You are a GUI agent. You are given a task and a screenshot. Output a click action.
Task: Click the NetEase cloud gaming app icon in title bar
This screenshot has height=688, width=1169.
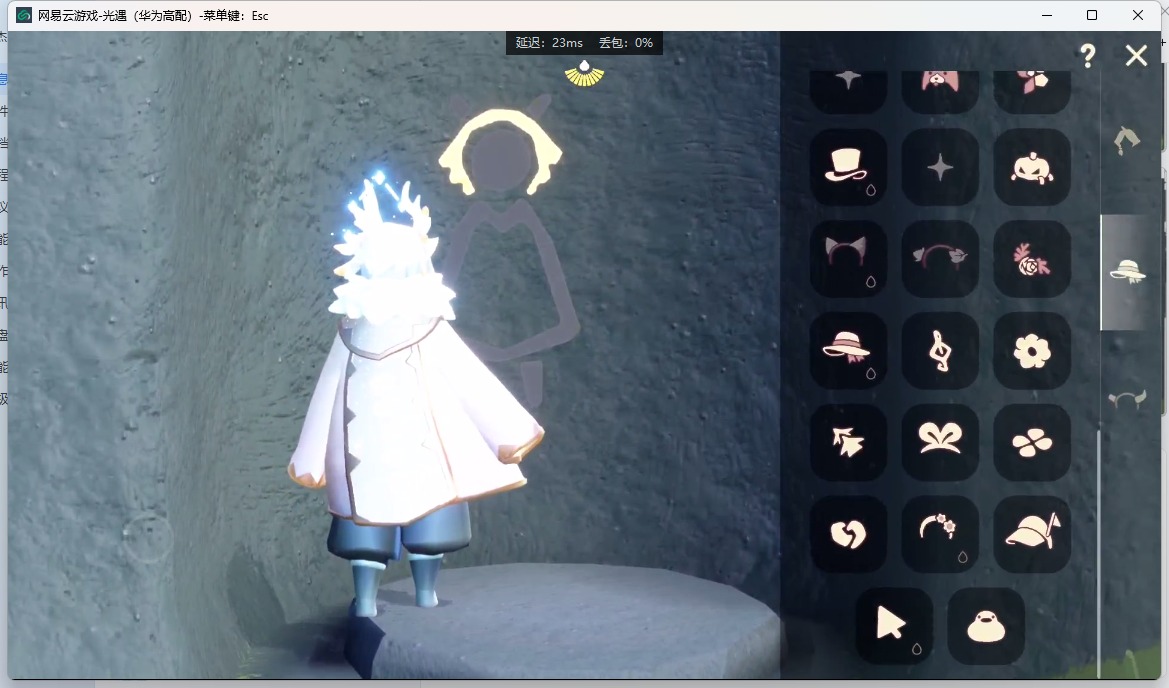tap(24, 15)
